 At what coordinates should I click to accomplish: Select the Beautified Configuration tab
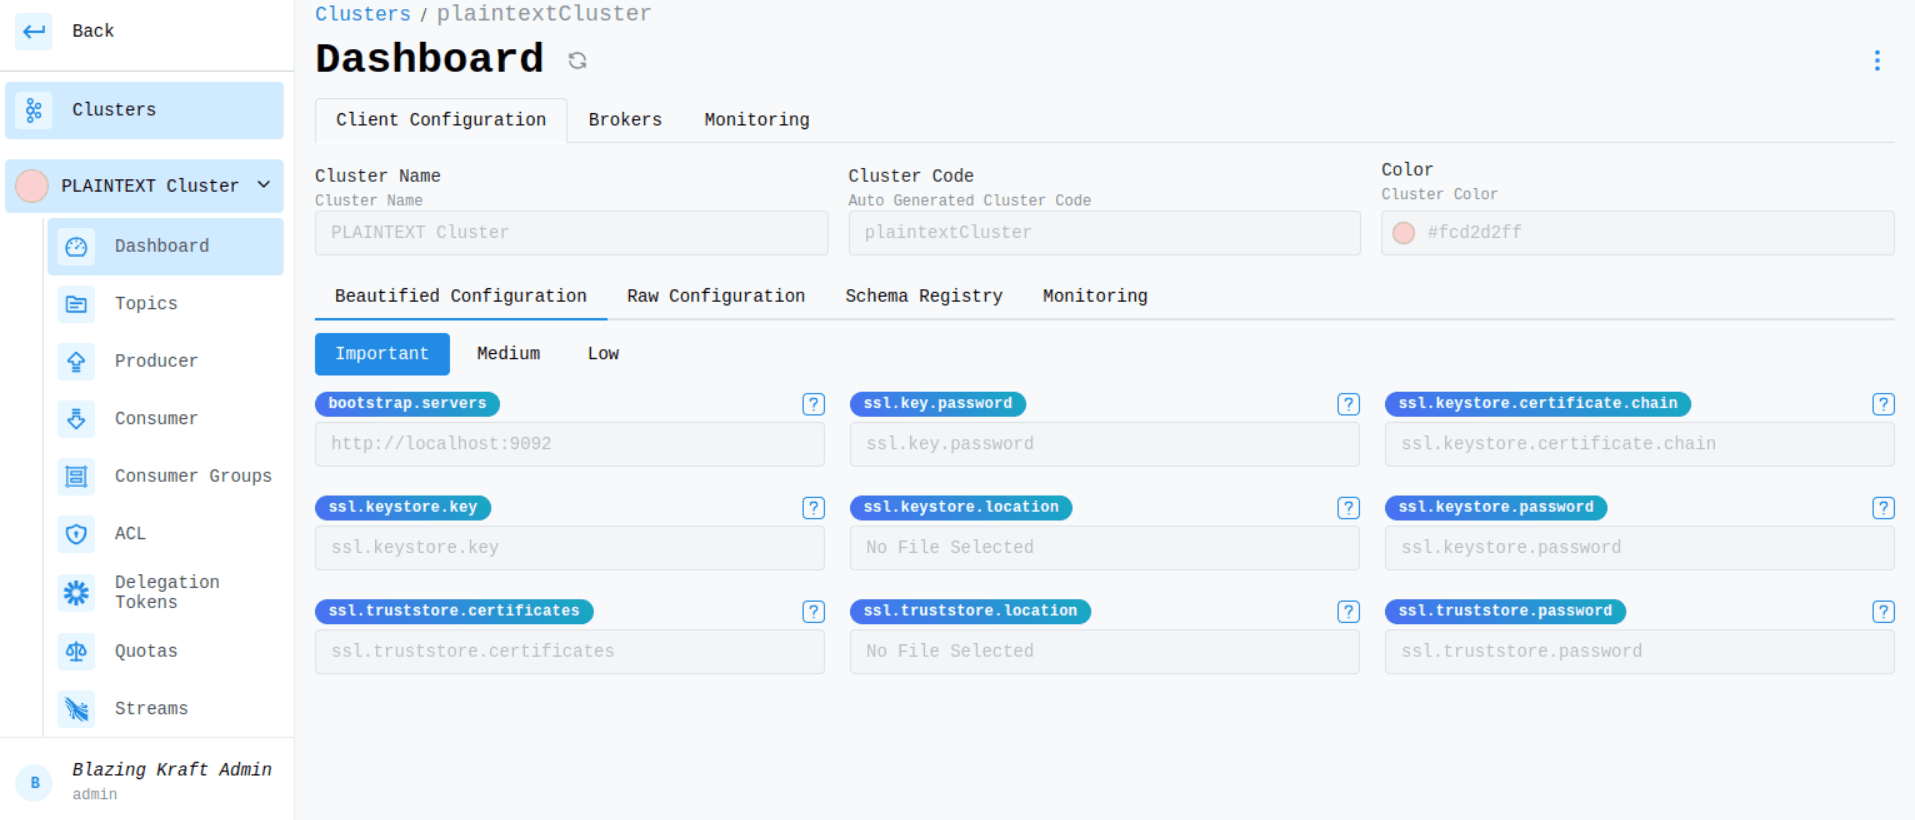coord(461,296)
